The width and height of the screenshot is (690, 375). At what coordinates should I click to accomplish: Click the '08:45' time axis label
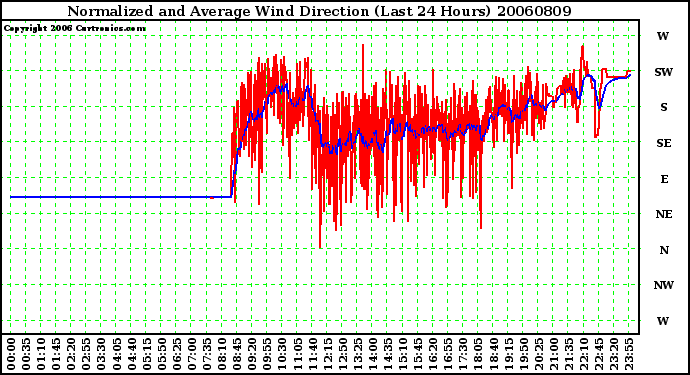coord(237,354)
